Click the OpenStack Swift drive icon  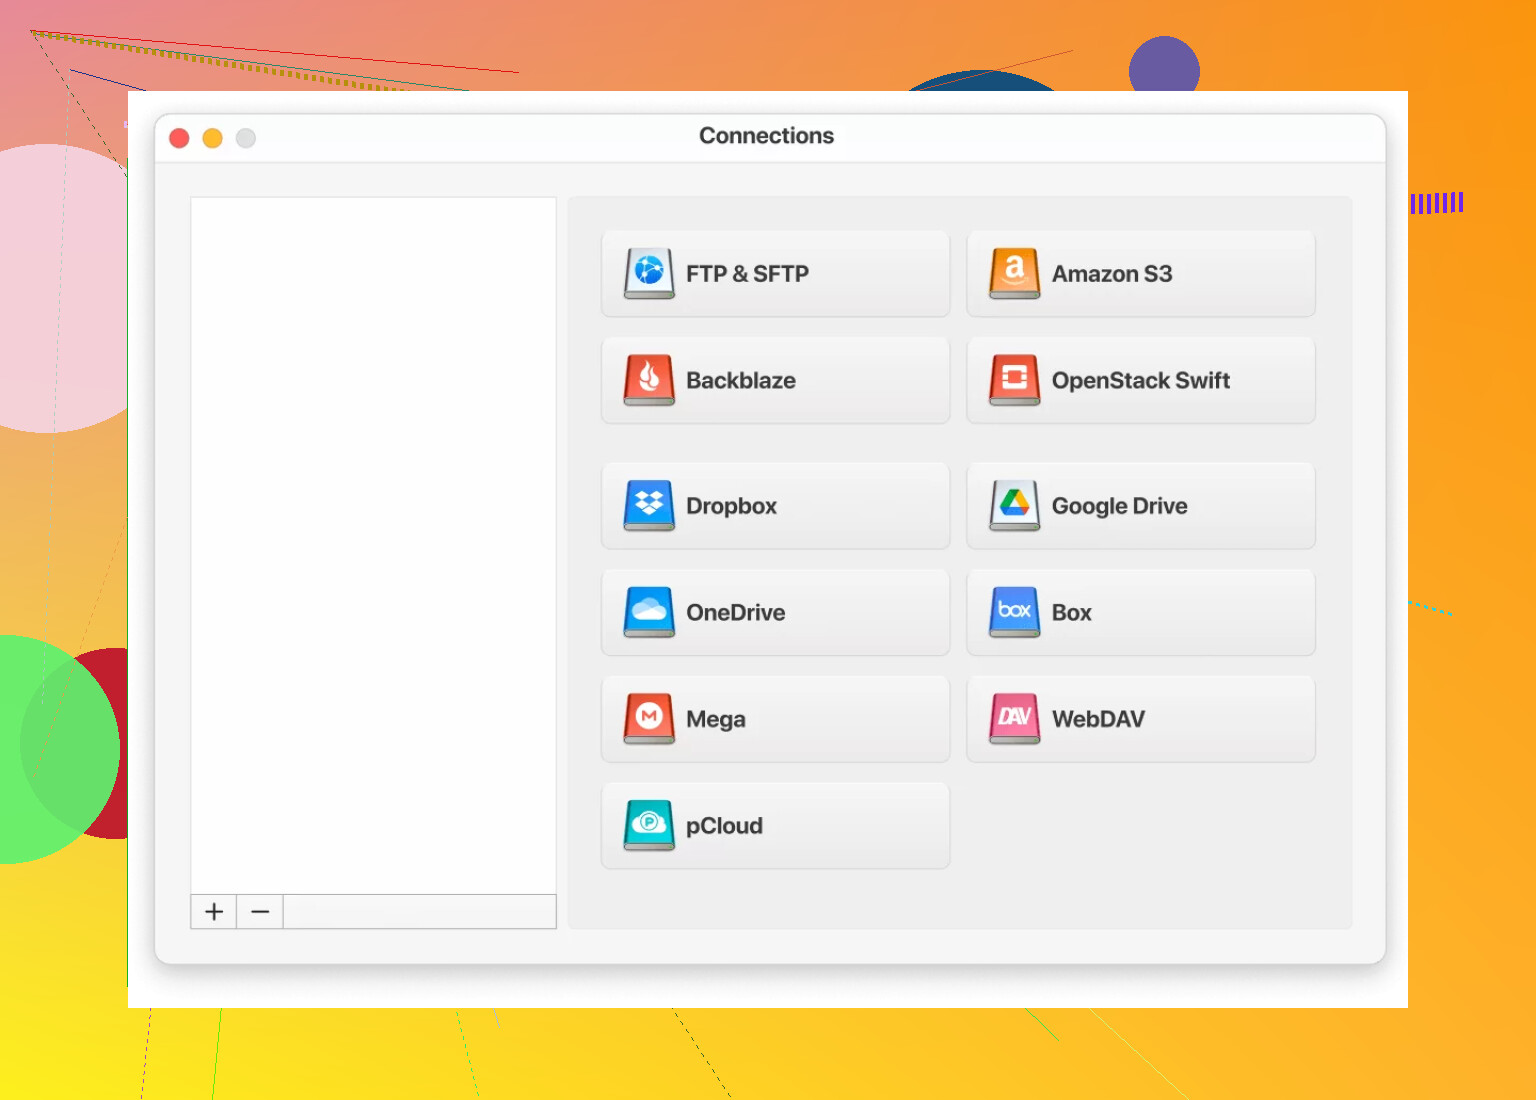1014,380
